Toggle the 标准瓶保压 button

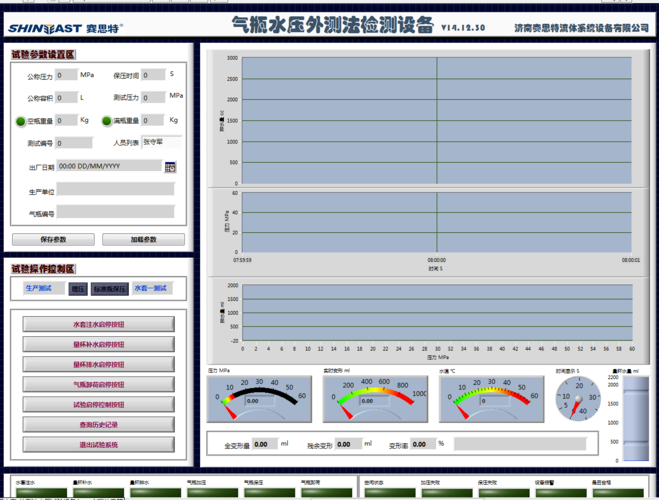(110, 289)
